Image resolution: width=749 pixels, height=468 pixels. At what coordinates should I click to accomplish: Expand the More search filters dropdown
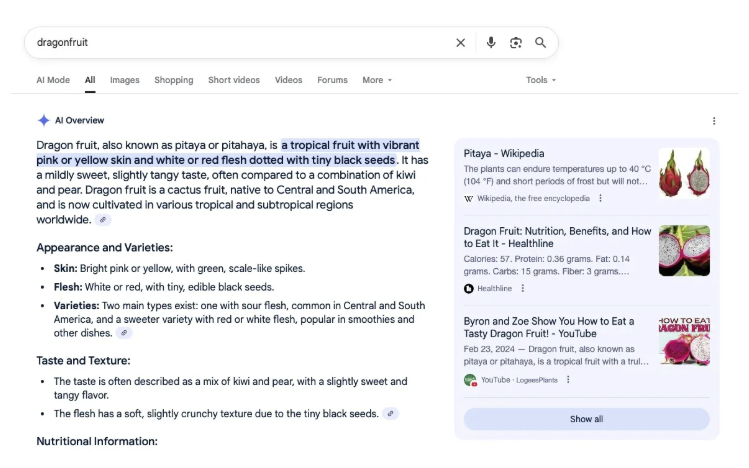coord(377,80)
